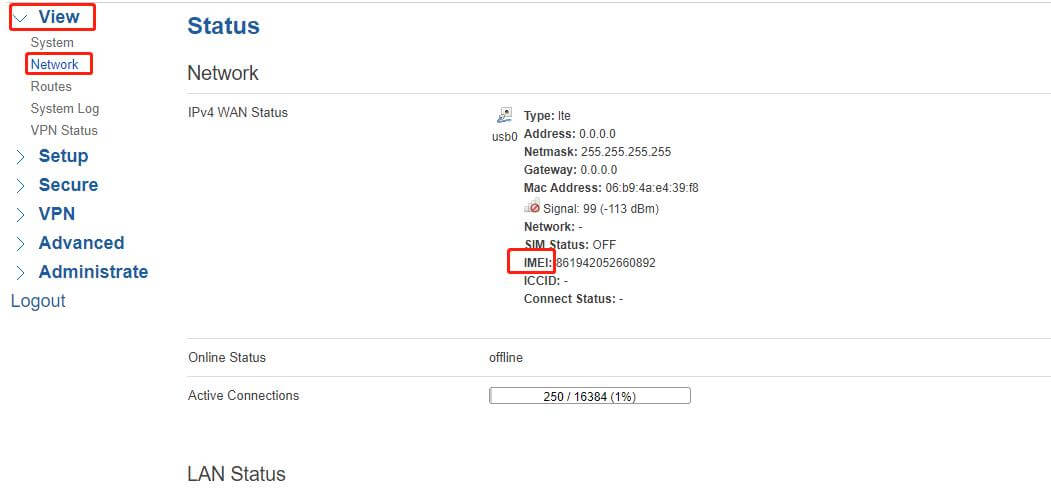Open the VPN Status page

64,131
